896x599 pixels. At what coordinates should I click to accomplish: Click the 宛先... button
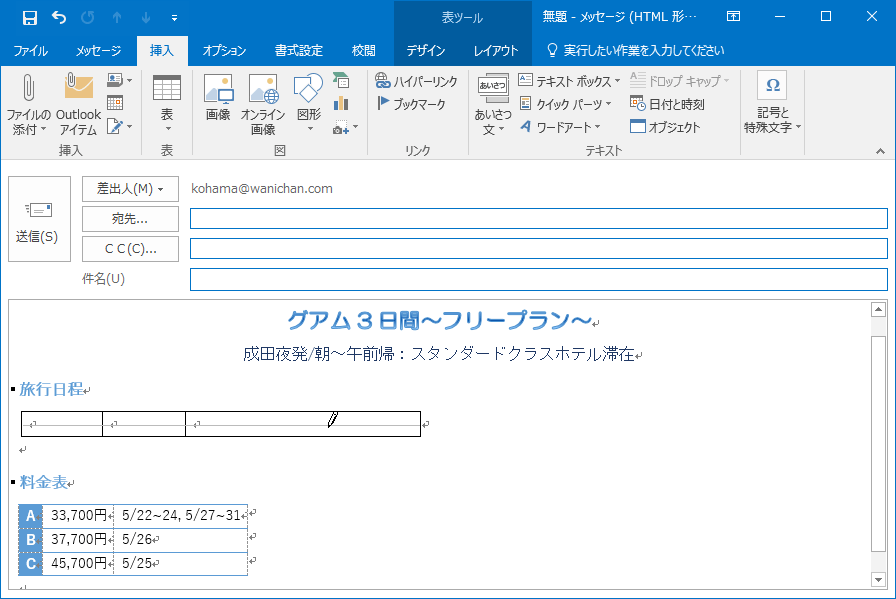[x=130, y=219]
